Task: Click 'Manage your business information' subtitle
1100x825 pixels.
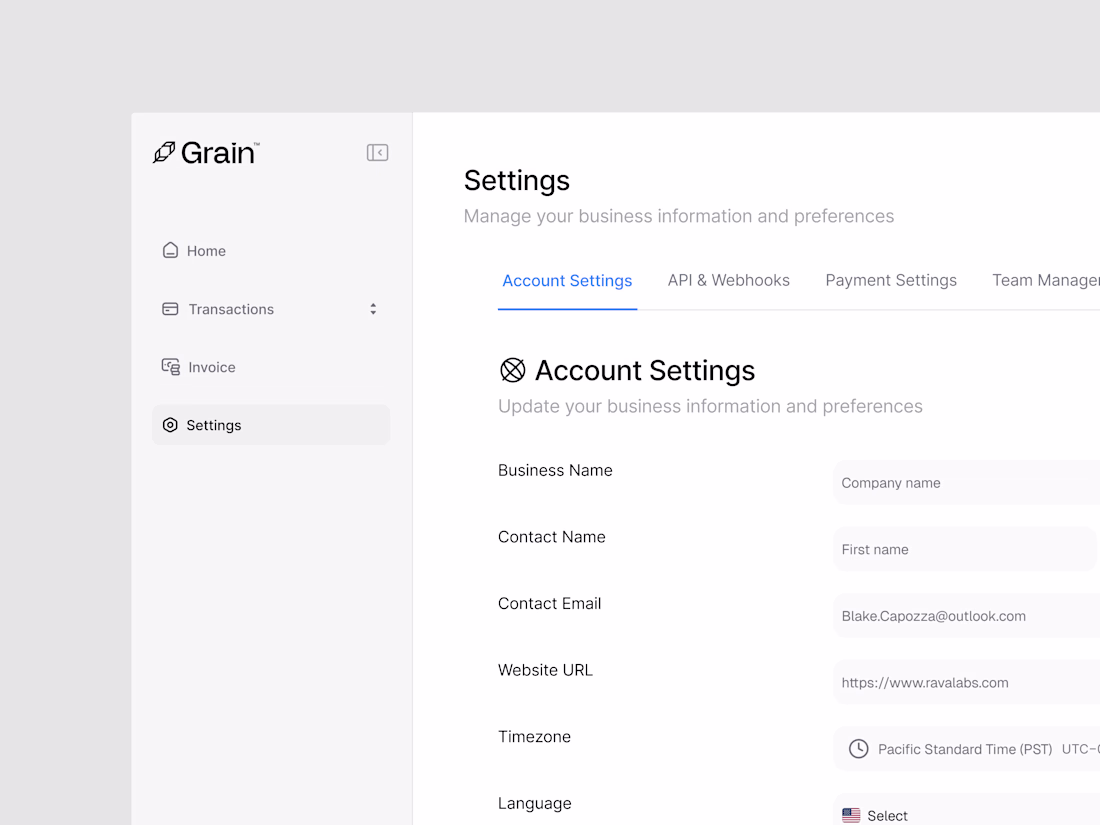Action: 678,216
